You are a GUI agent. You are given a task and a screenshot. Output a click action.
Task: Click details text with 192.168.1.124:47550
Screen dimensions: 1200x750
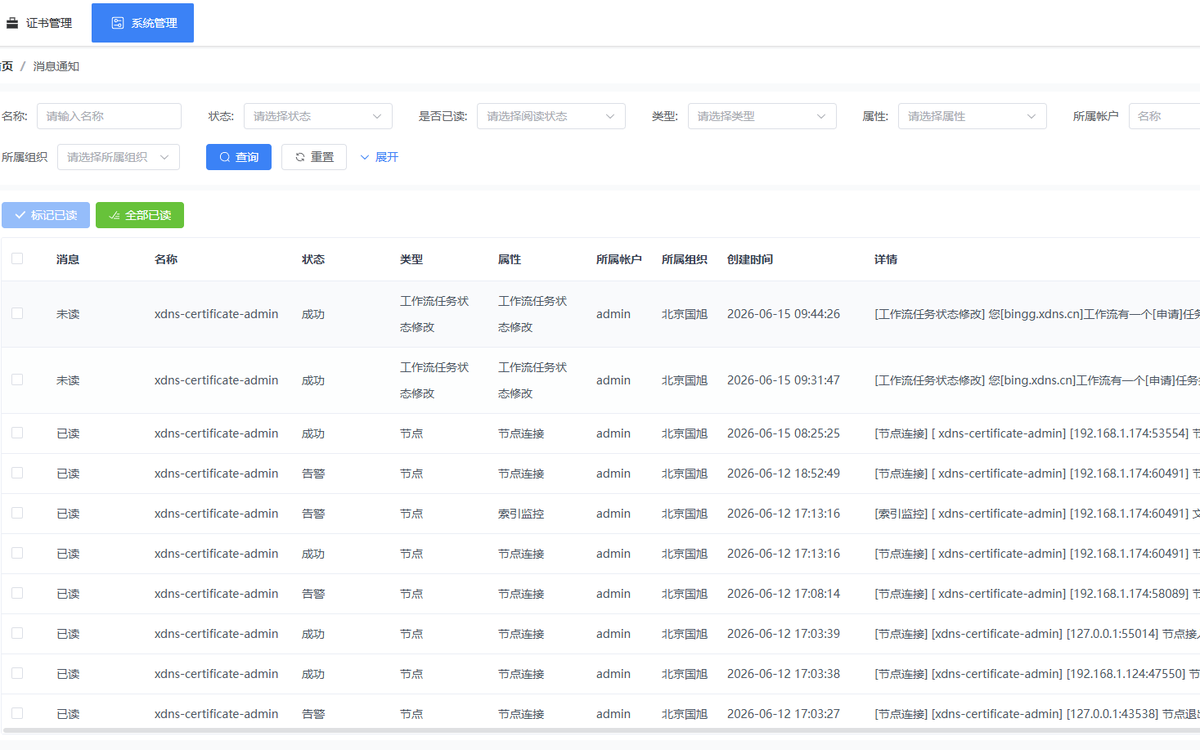pos(1037,674)
